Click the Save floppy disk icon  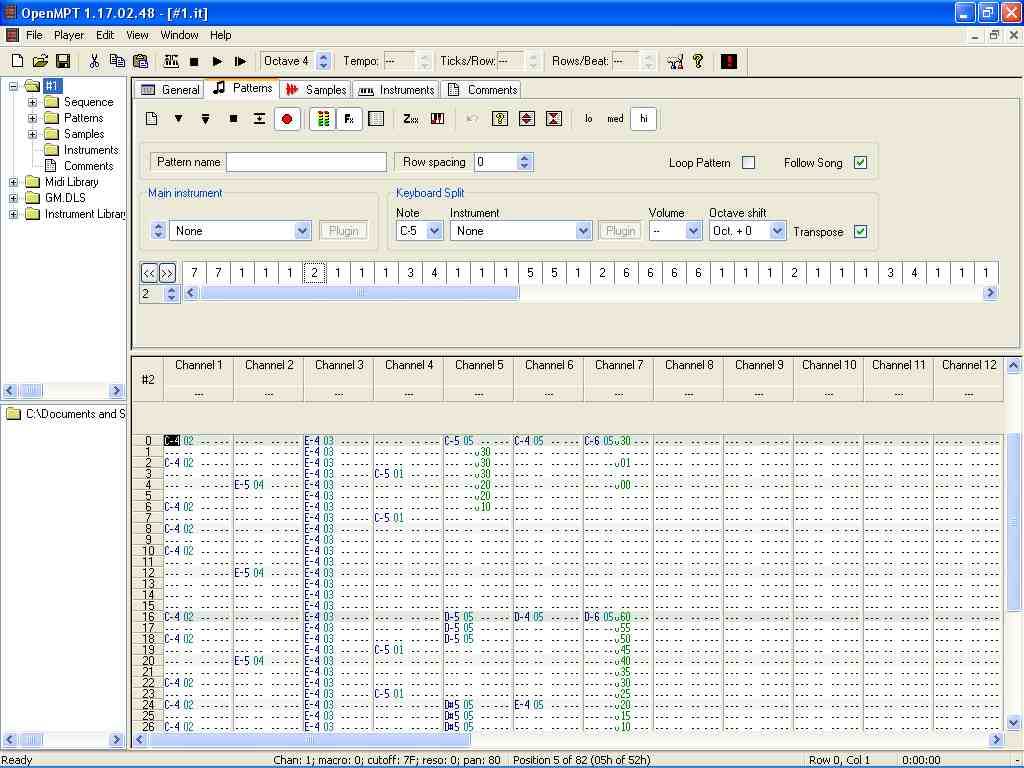62,61
